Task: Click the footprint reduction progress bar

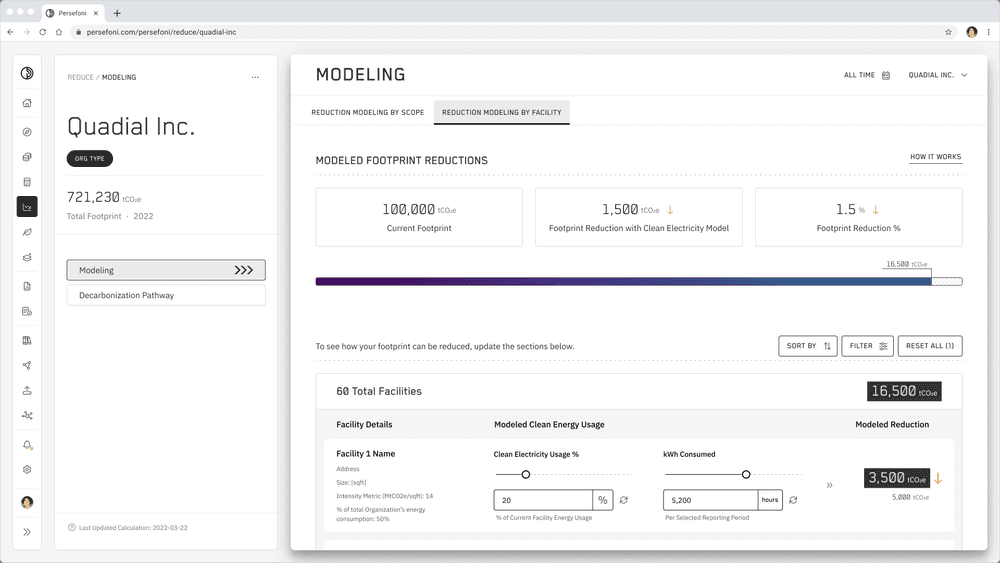Action: tap(638, 281)
